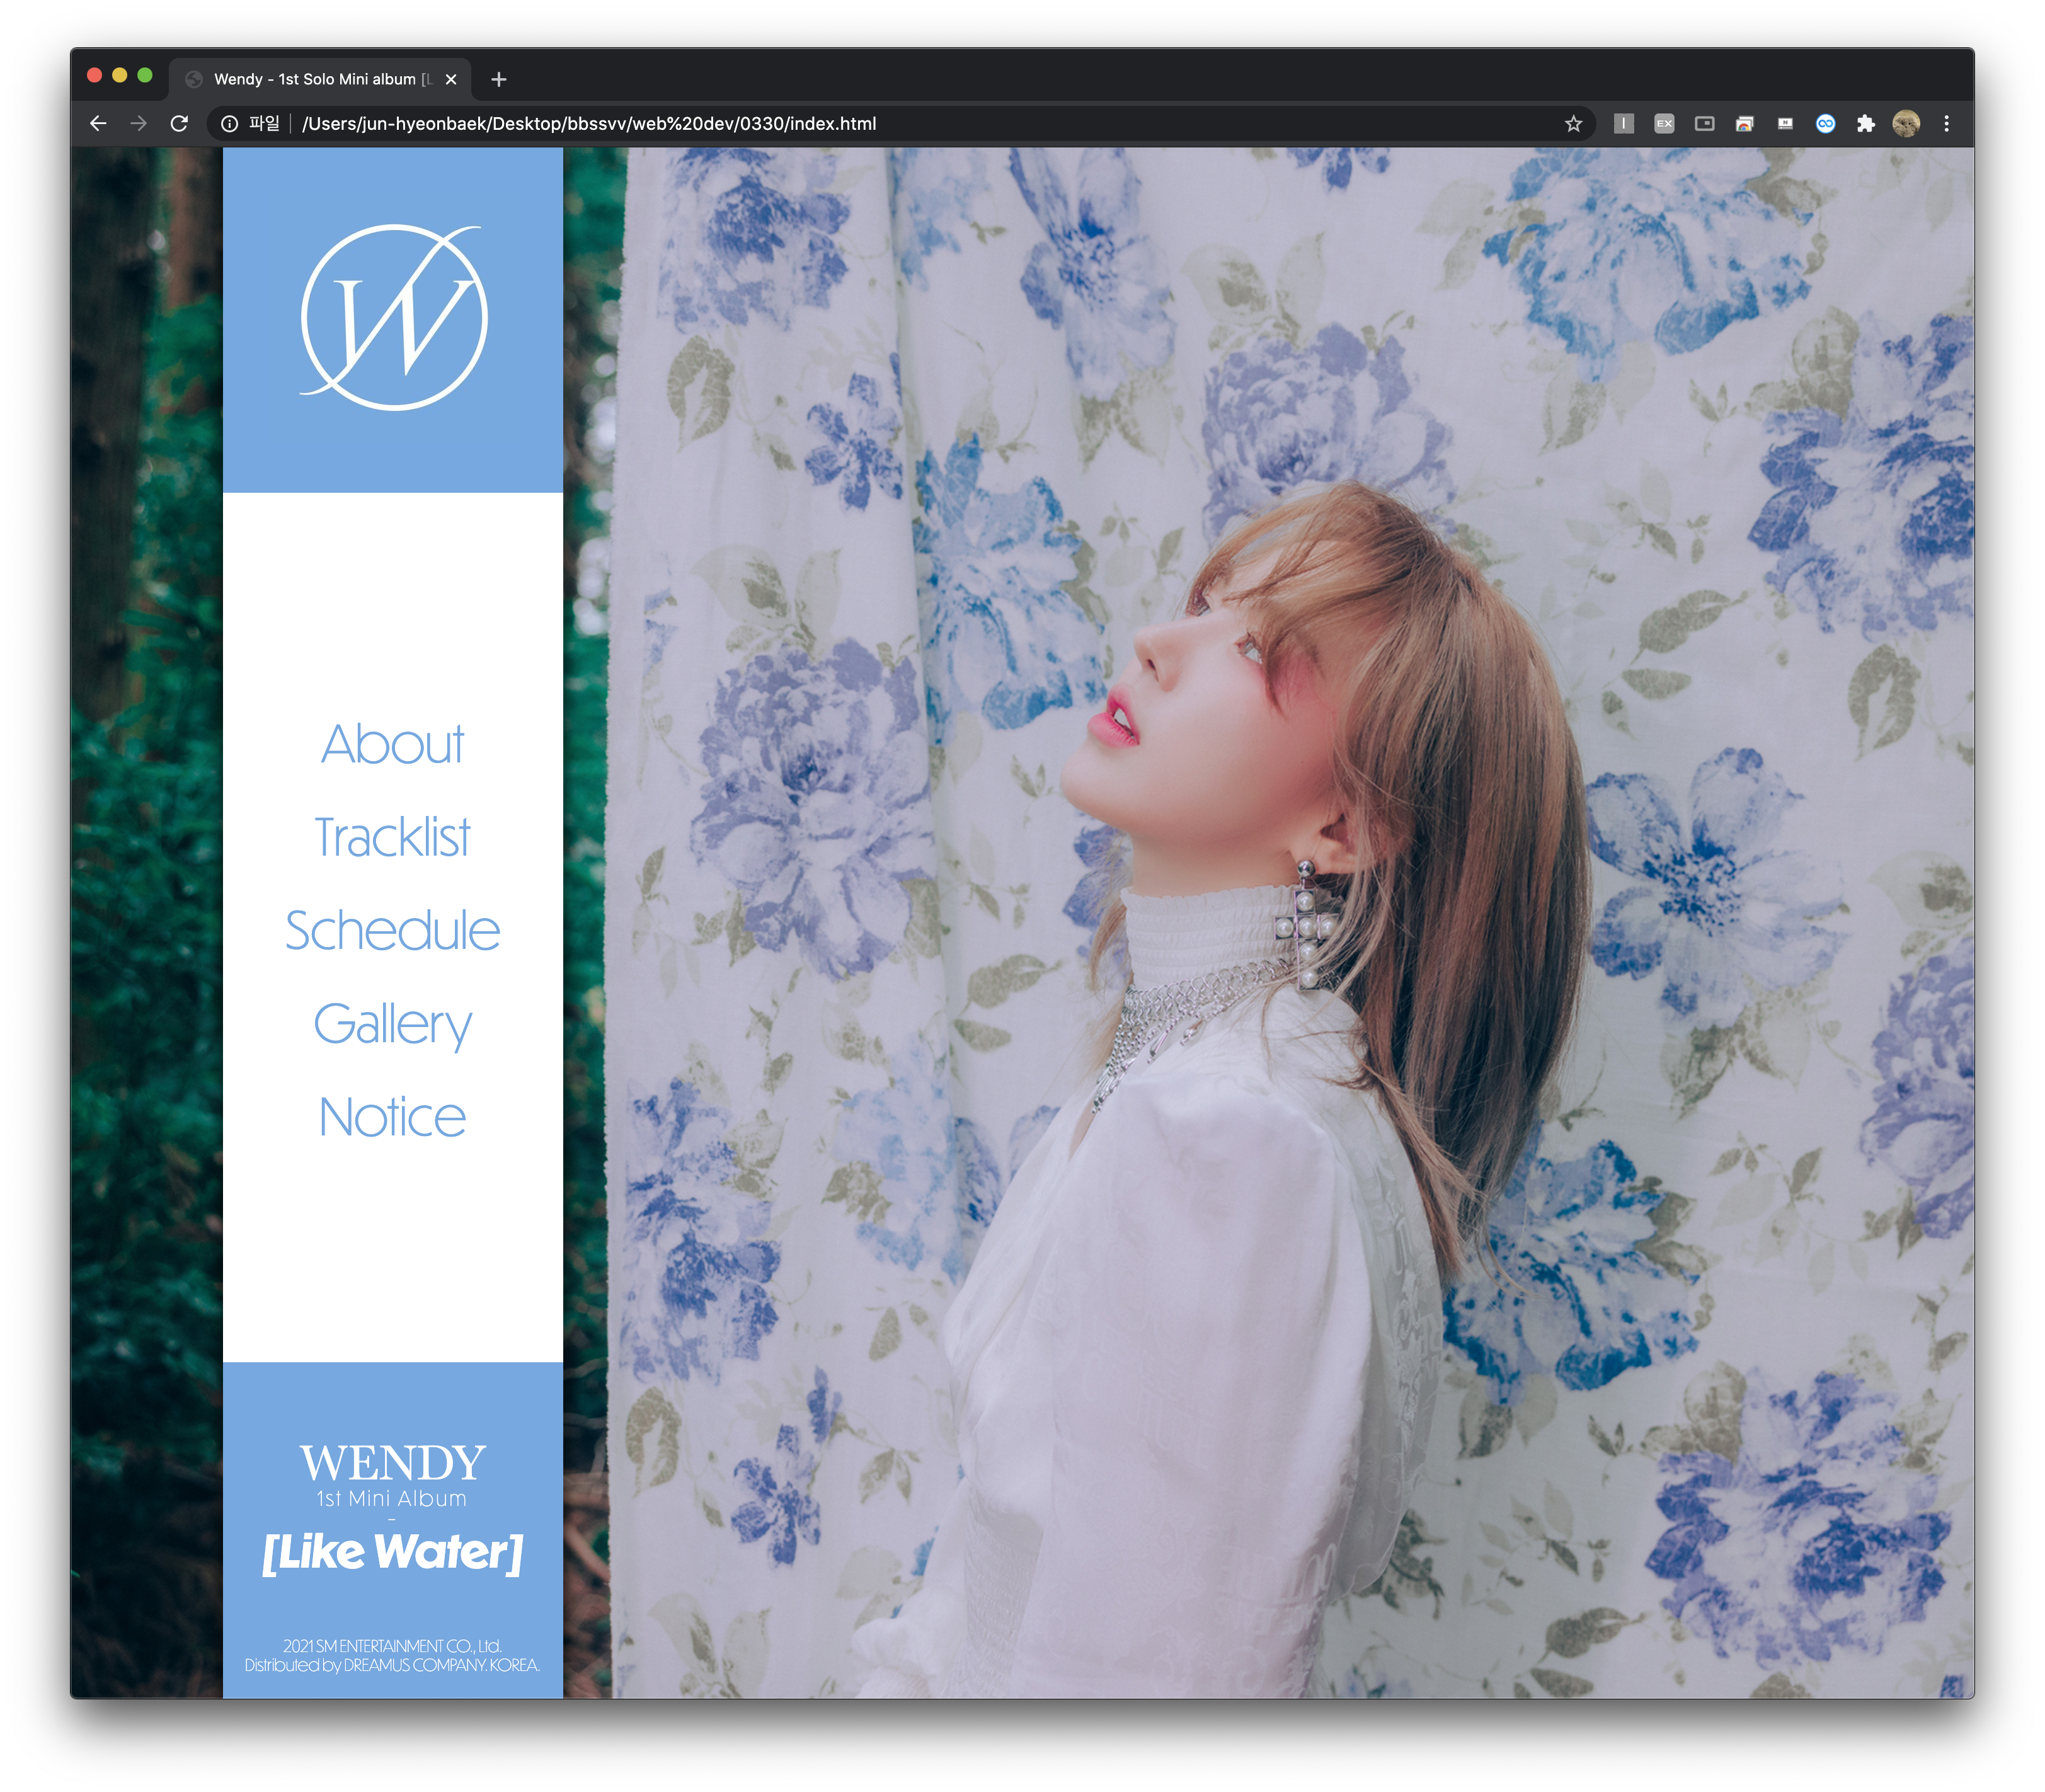Click the blue infinity extension icon

point(1825,124)
